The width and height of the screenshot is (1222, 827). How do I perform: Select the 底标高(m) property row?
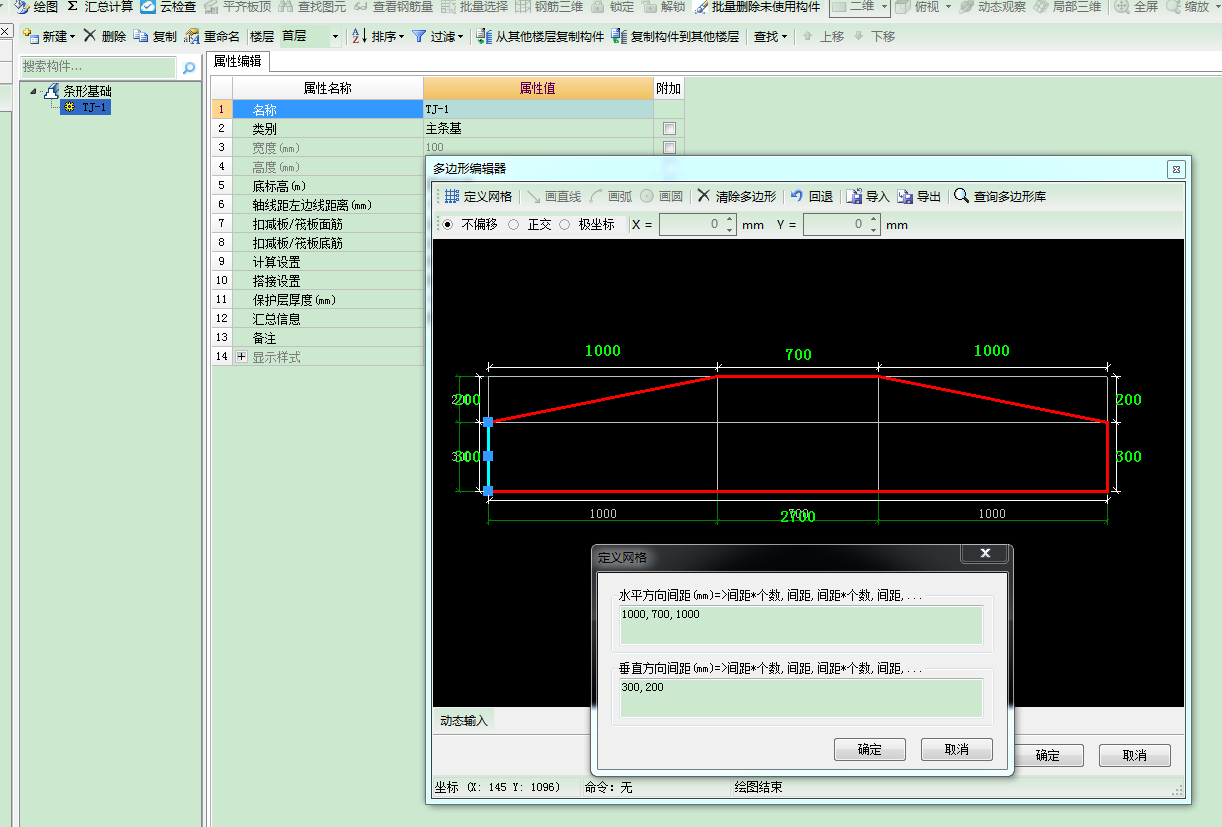point(328,185)
